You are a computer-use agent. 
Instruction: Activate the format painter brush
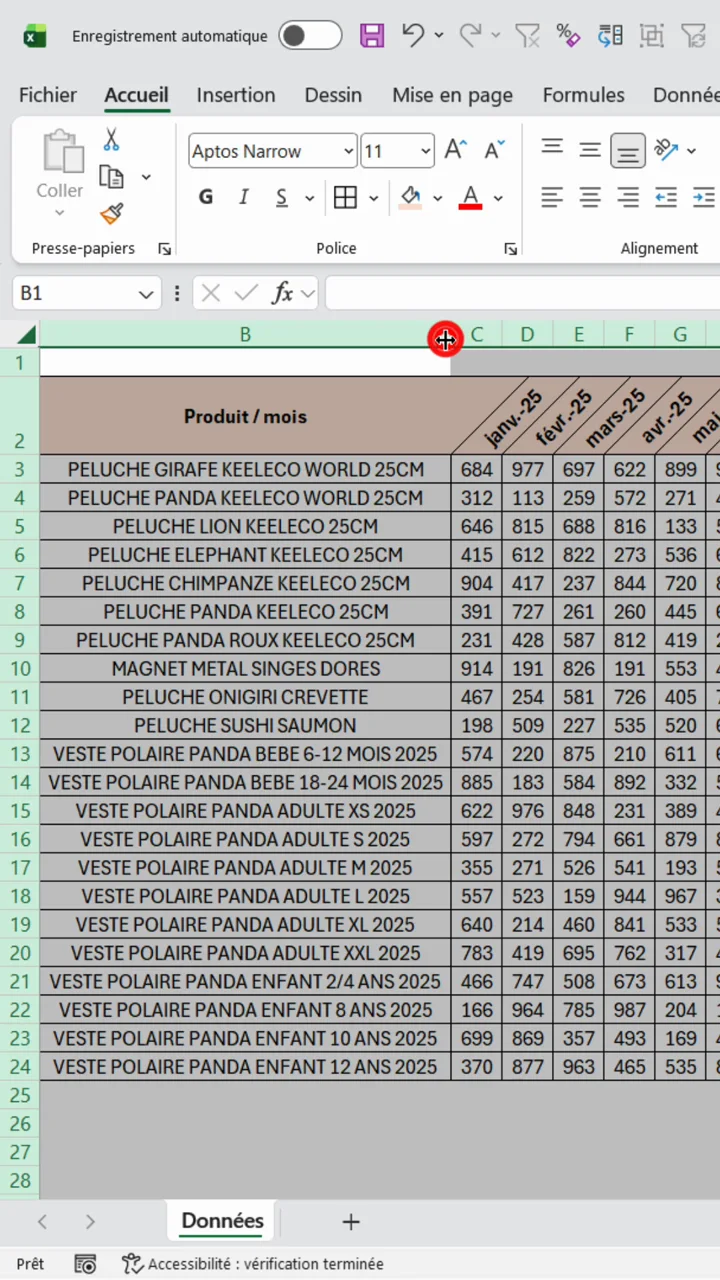click(x=111, y=214)
